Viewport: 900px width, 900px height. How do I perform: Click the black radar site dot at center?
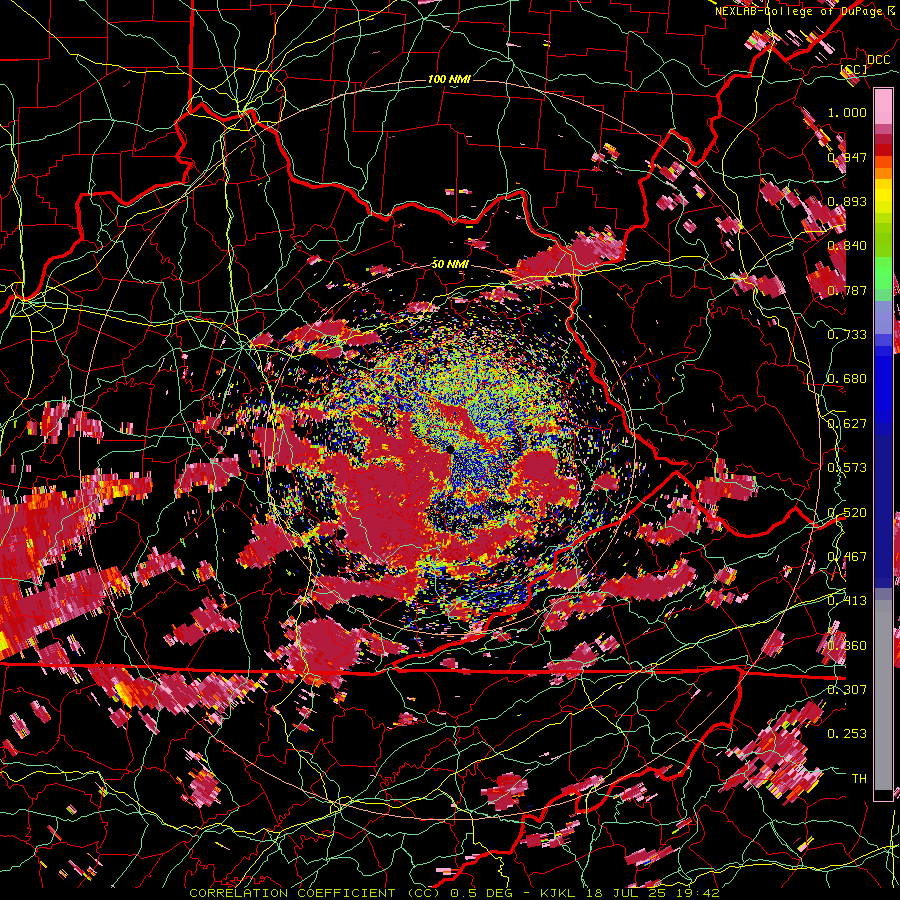[448, 448]
